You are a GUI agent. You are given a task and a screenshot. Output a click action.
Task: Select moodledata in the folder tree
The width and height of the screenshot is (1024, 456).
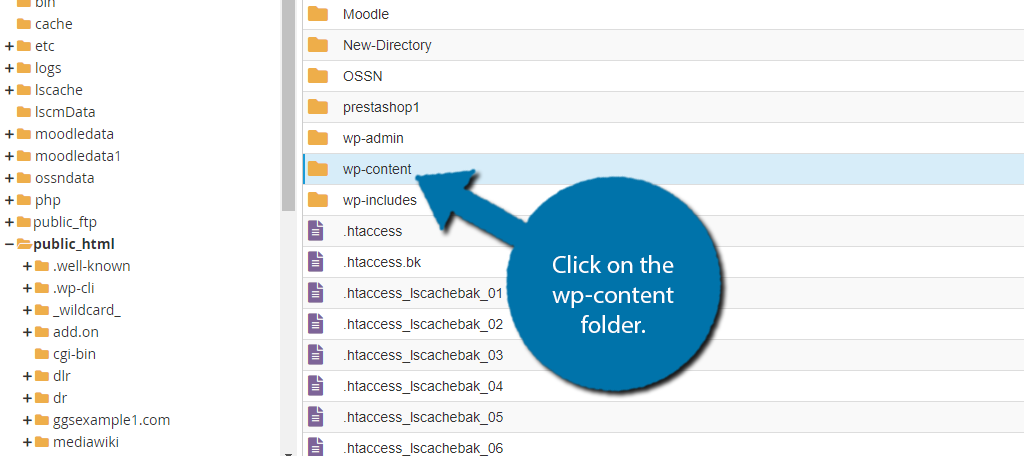point(74,134)
